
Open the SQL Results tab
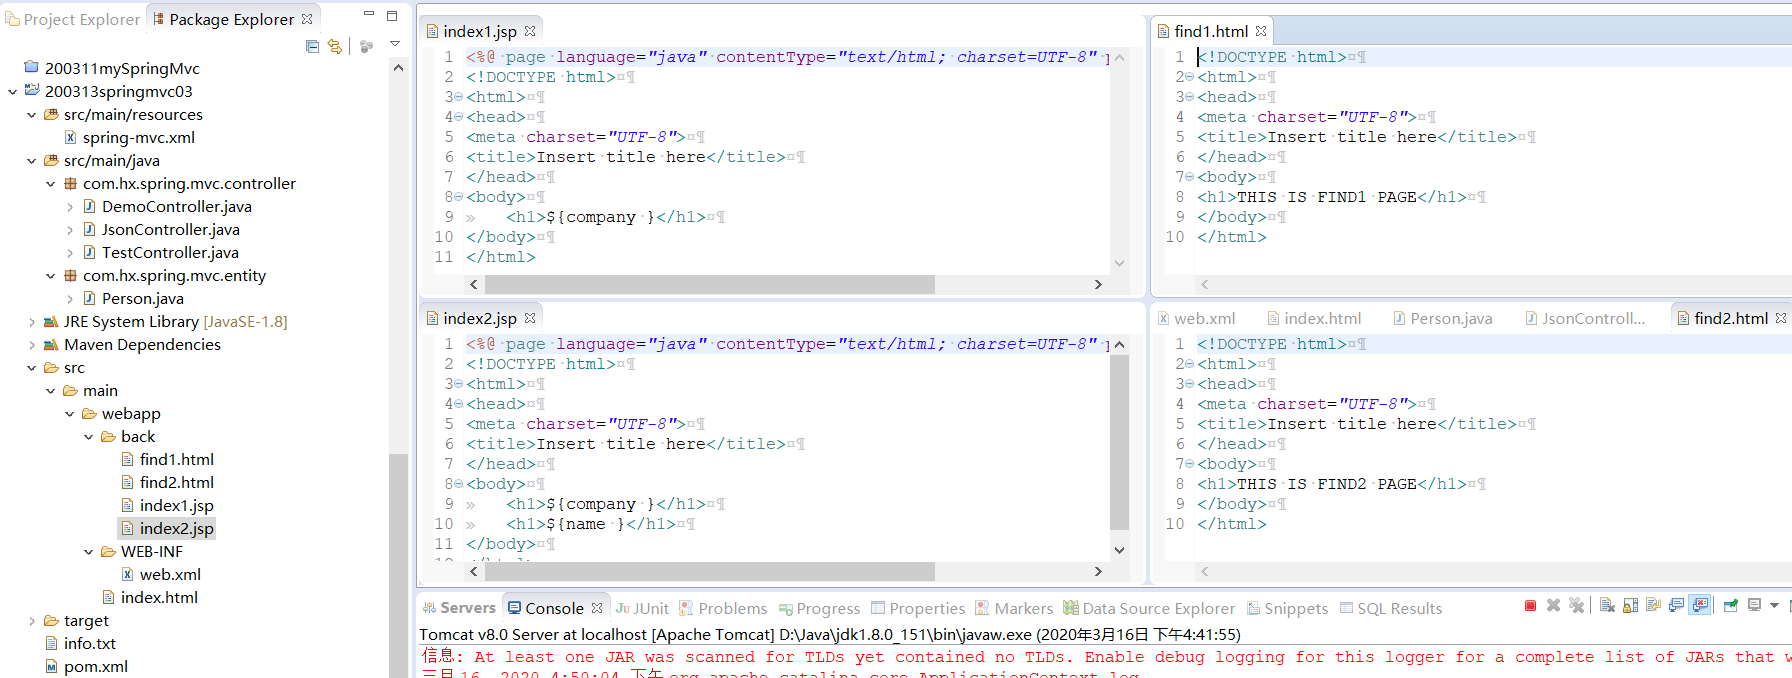pyautogui.click(x=1391, y=608)
